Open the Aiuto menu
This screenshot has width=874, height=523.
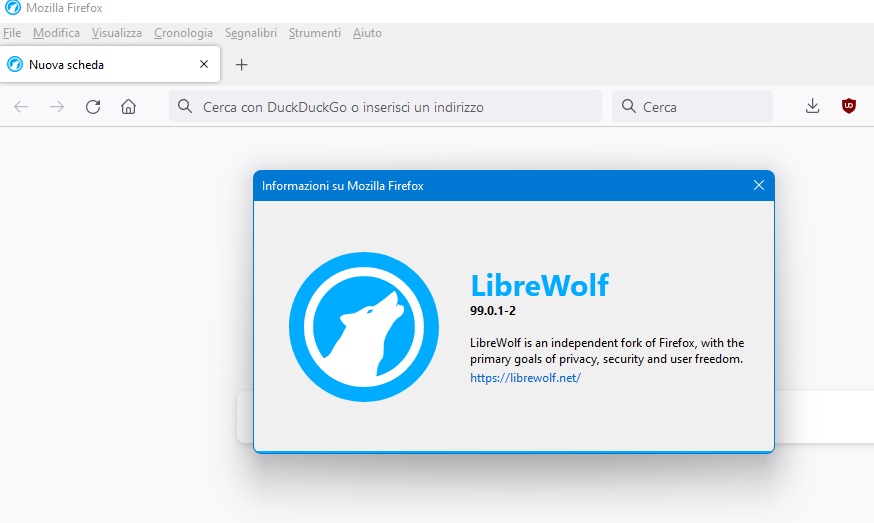click(367, 33)
